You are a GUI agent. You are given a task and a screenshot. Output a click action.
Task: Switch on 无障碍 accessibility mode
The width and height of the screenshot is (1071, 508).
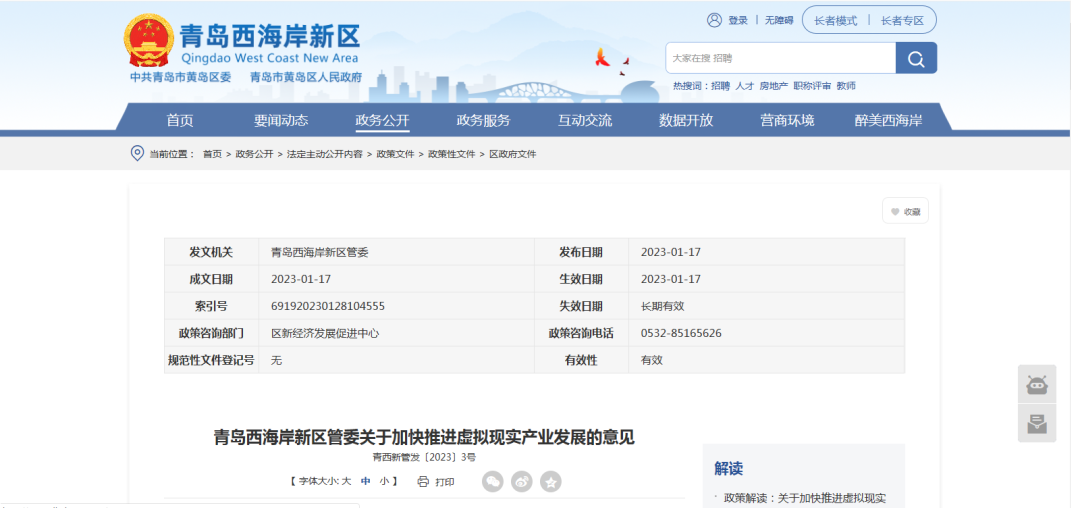click(779, 20)
